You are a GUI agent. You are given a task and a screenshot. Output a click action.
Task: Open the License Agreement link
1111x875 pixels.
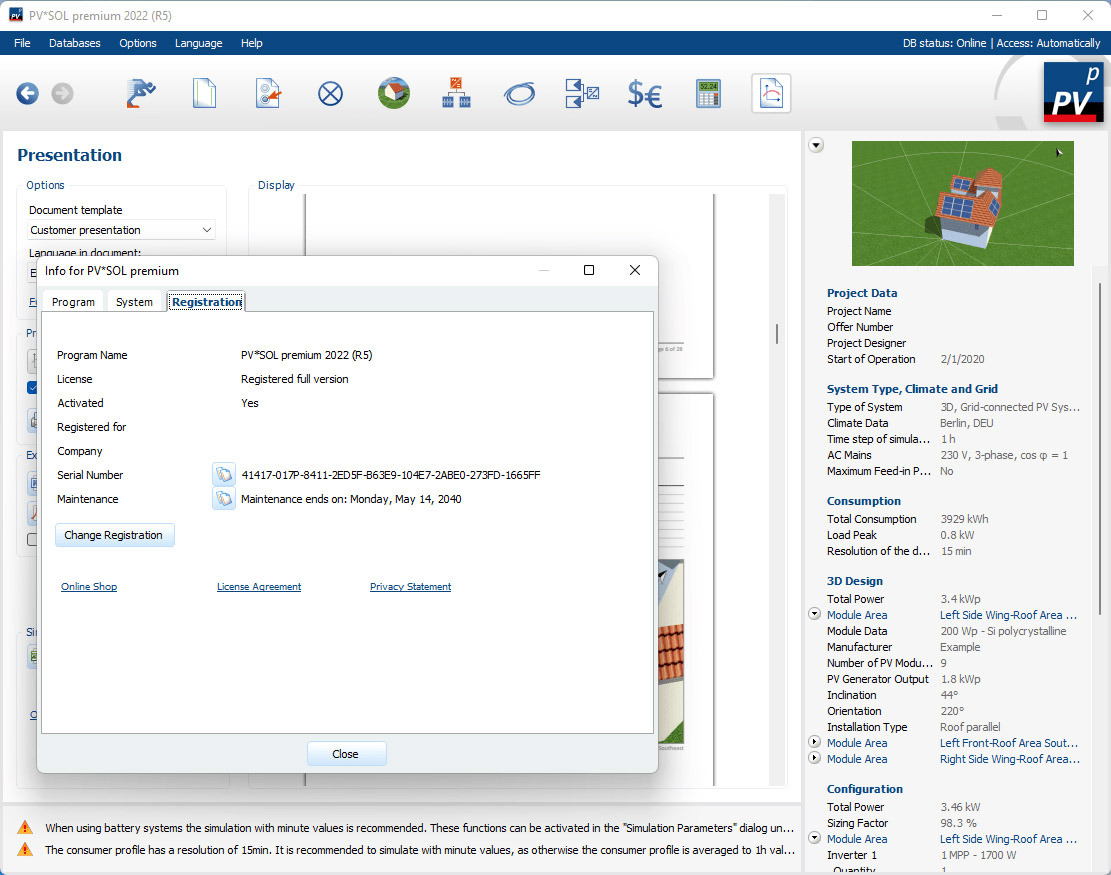click(259, 587)
